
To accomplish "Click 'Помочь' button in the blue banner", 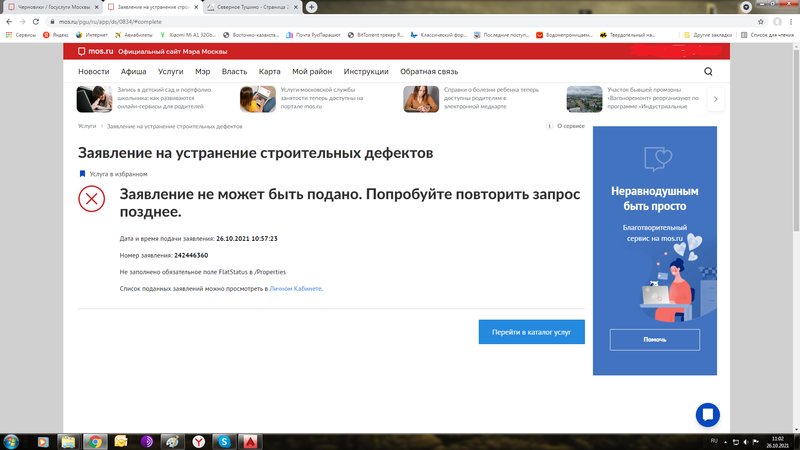I will 655,339.
